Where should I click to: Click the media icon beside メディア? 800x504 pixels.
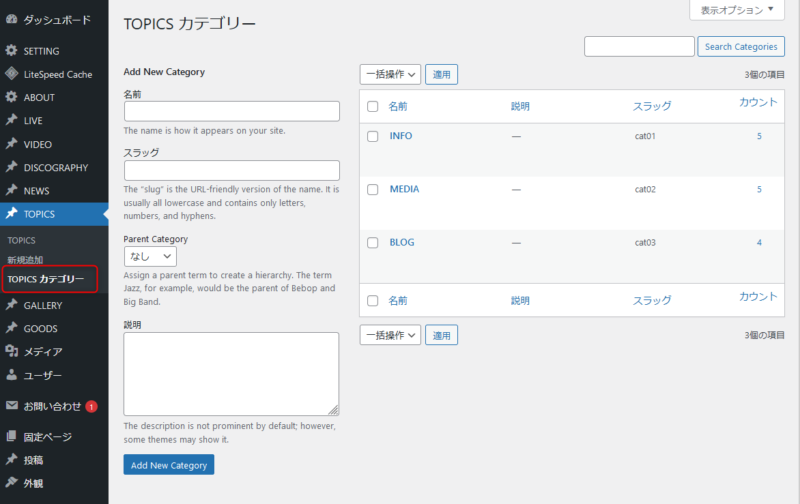11,352
